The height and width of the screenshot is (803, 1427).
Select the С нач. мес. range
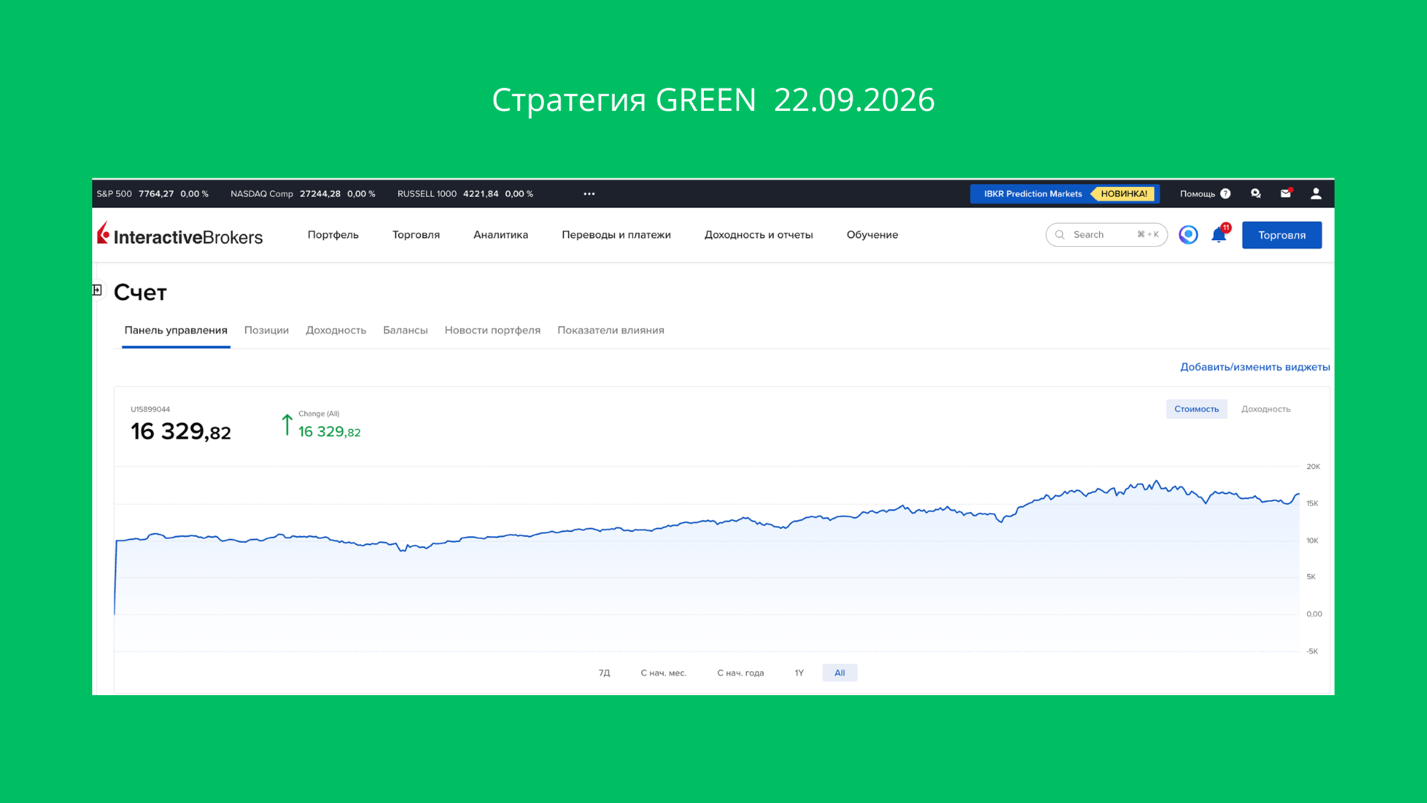click(663, 673)
